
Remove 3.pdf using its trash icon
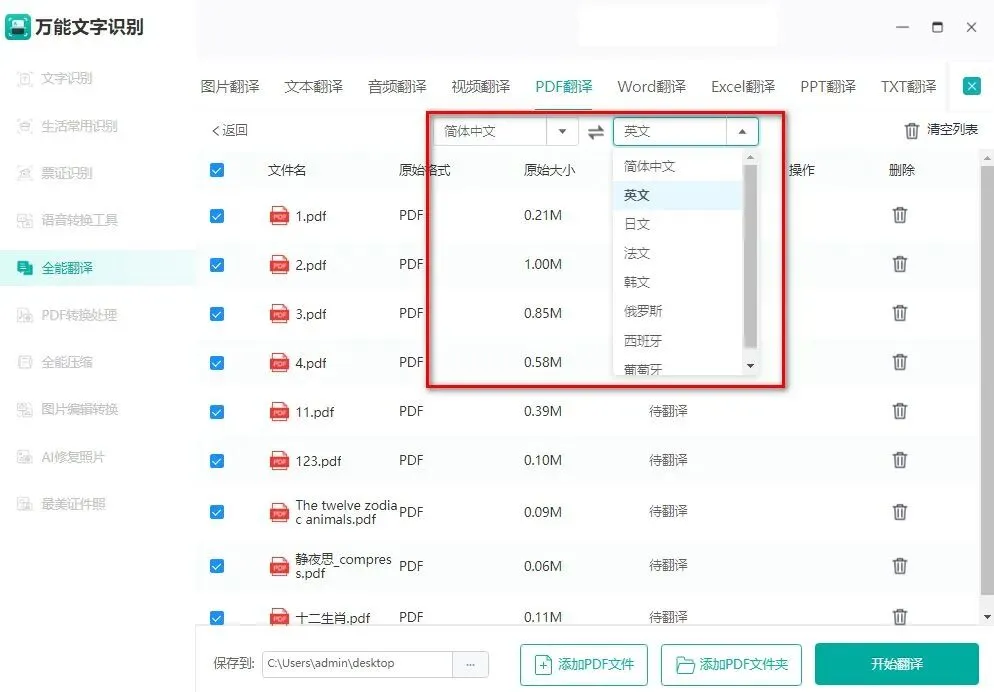click(x=900, y=312)
